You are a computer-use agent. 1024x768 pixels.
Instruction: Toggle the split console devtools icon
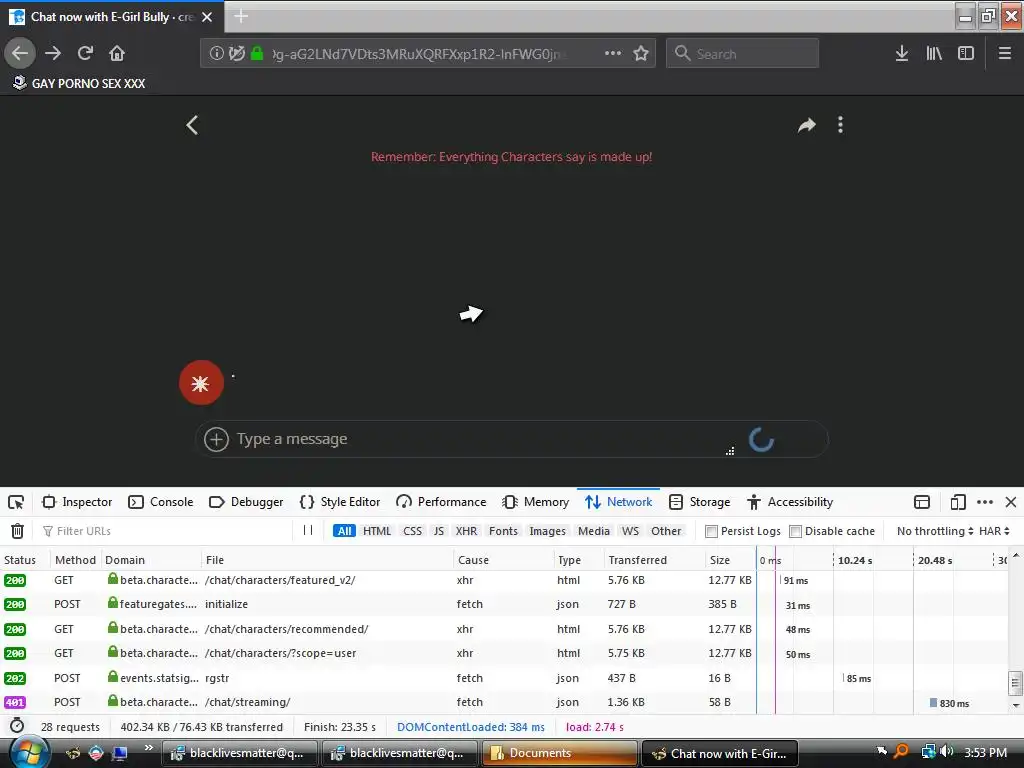922,502
